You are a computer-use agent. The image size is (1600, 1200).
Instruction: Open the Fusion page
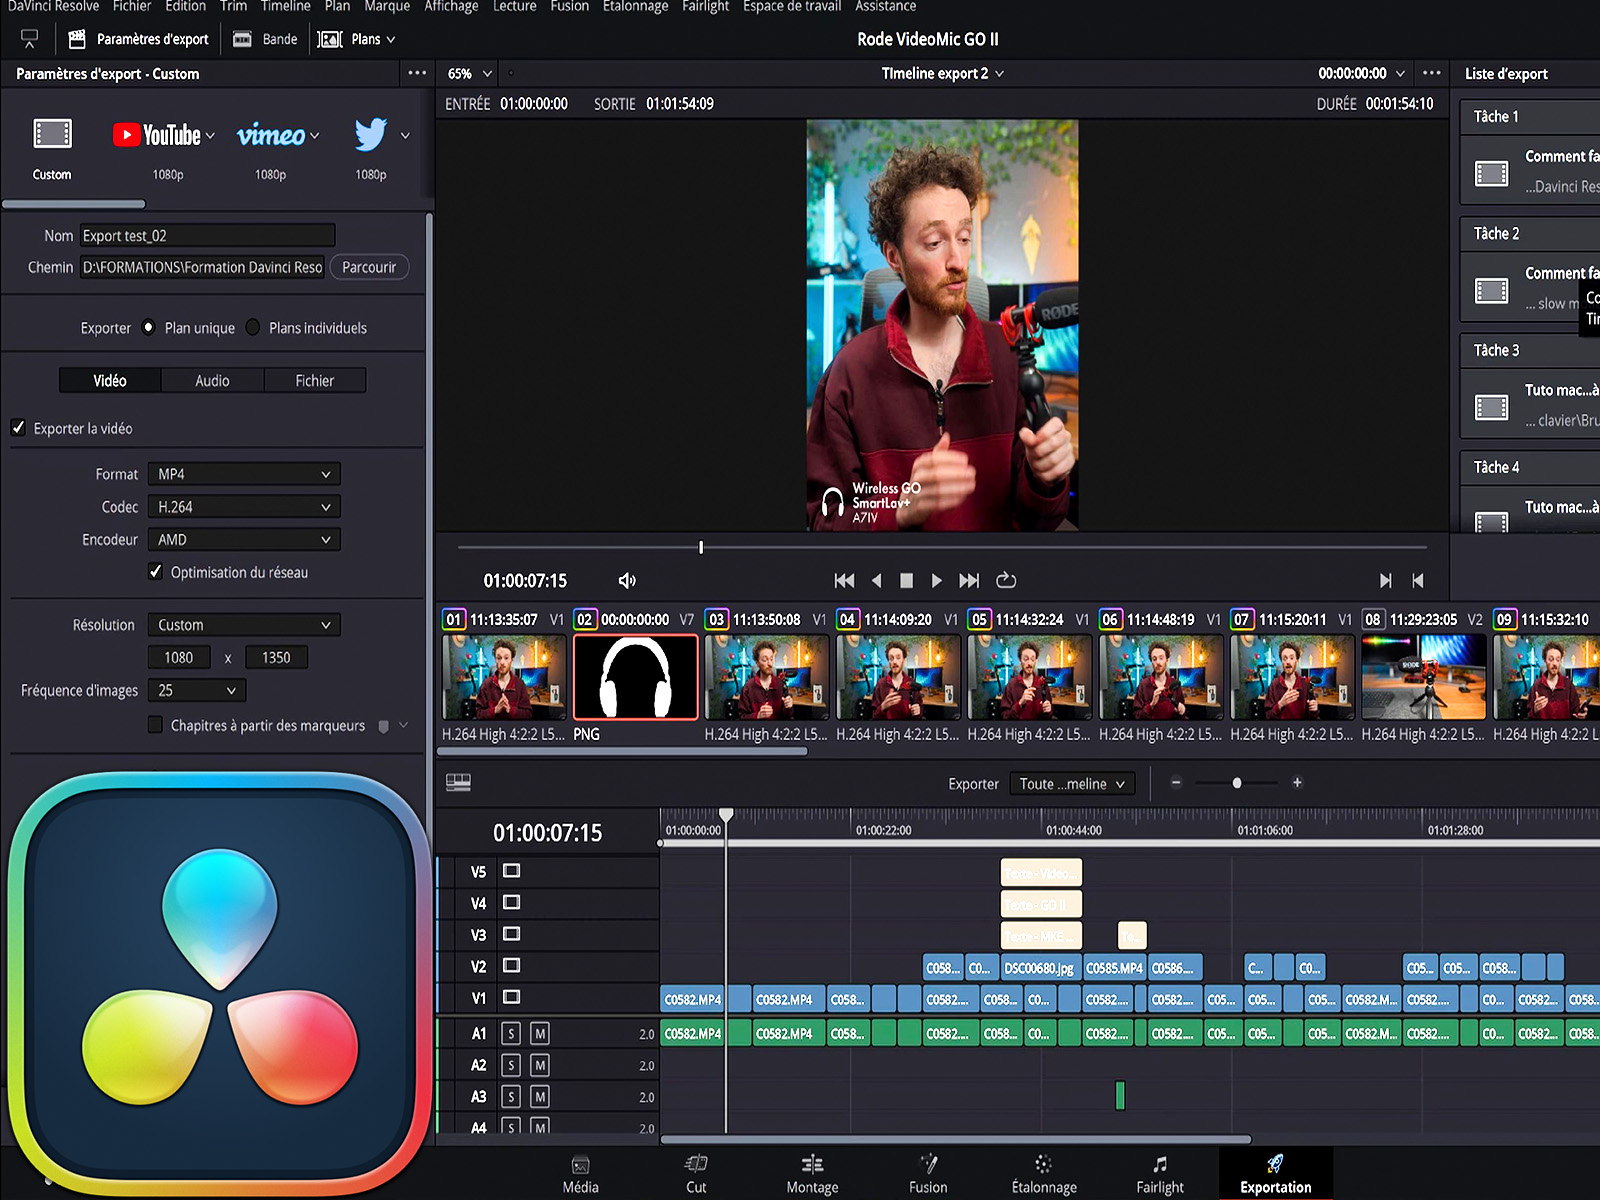[x=928, y=1174]
